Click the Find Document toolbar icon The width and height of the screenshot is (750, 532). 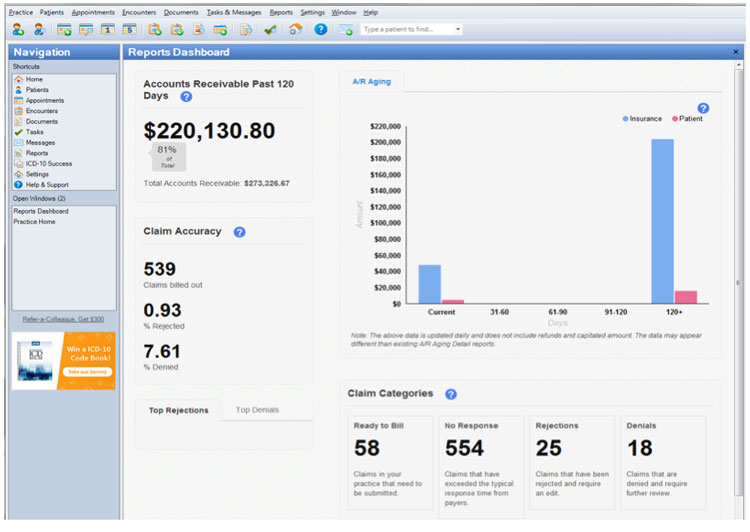[x=246, y=30]
